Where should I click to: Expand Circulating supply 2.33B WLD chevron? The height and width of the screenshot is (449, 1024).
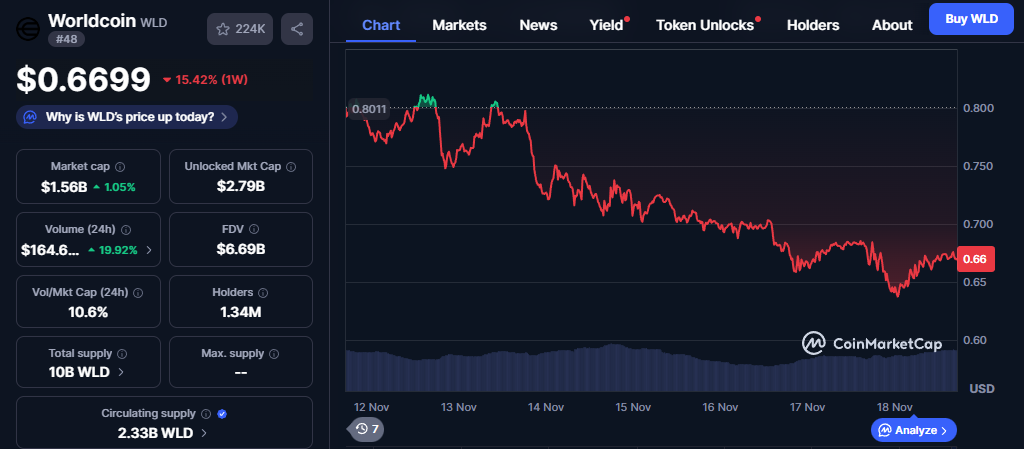click(203, 433)
